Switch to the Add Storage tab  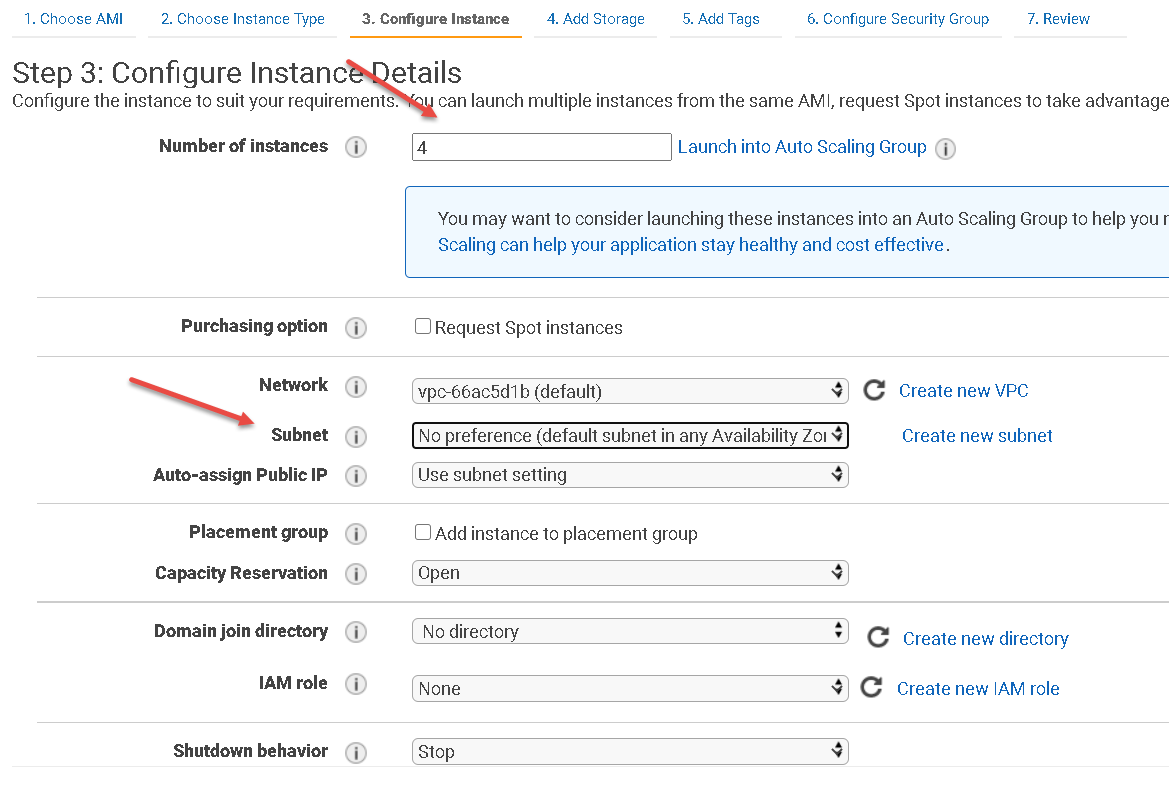[596, 18]
